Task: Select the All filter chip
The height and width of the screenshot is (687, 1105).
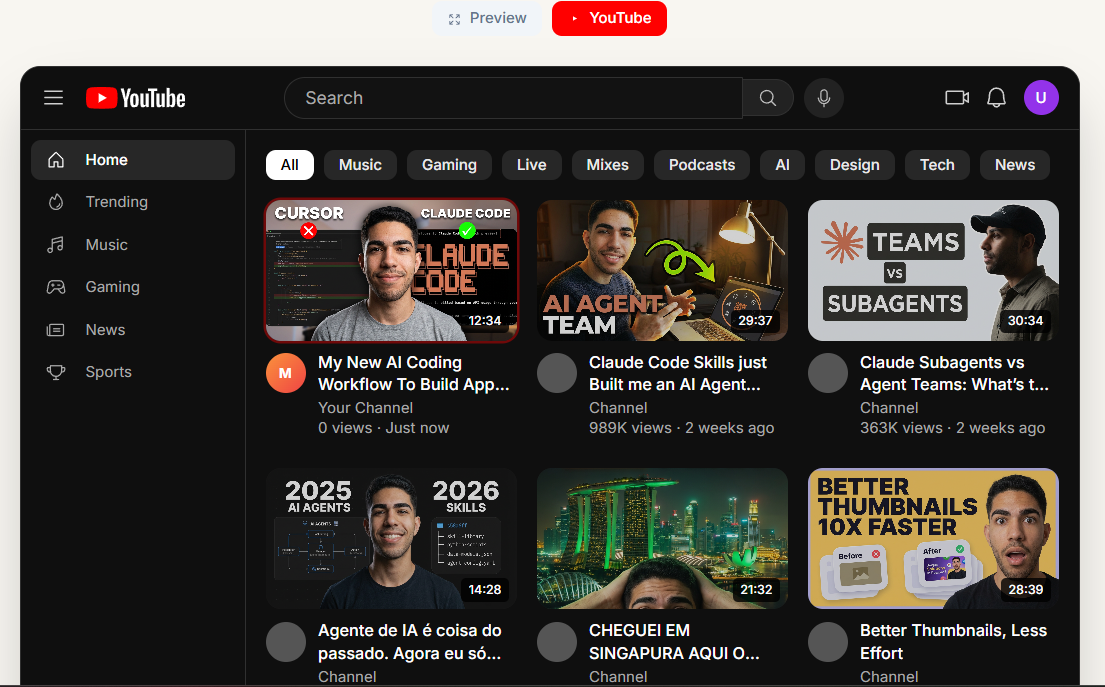Action: (x=289, y=164)
